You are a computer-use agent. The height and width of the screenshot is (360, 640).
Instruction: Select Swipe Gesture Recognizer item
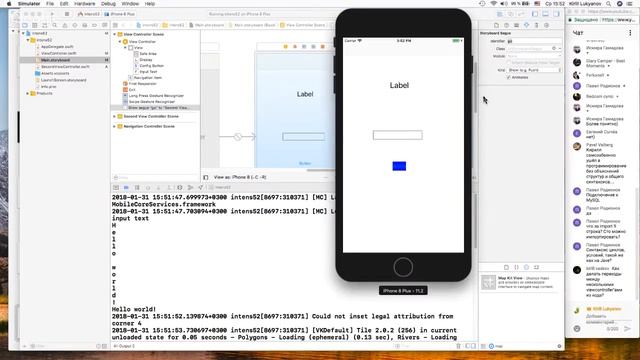pyautogui.click(x=151, y=102)
